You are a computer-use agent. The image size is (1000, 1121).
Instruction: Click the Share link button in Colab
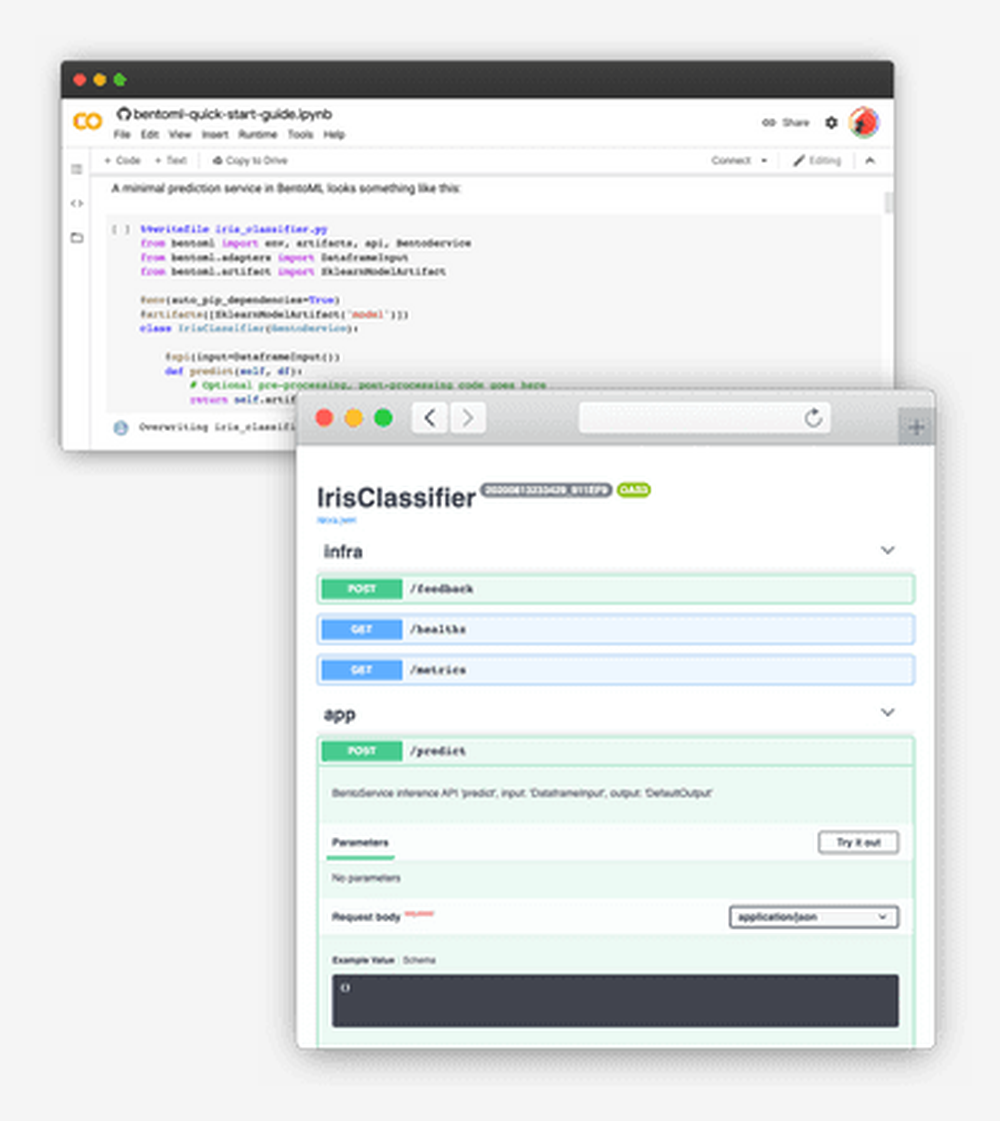tap(786, 123)
